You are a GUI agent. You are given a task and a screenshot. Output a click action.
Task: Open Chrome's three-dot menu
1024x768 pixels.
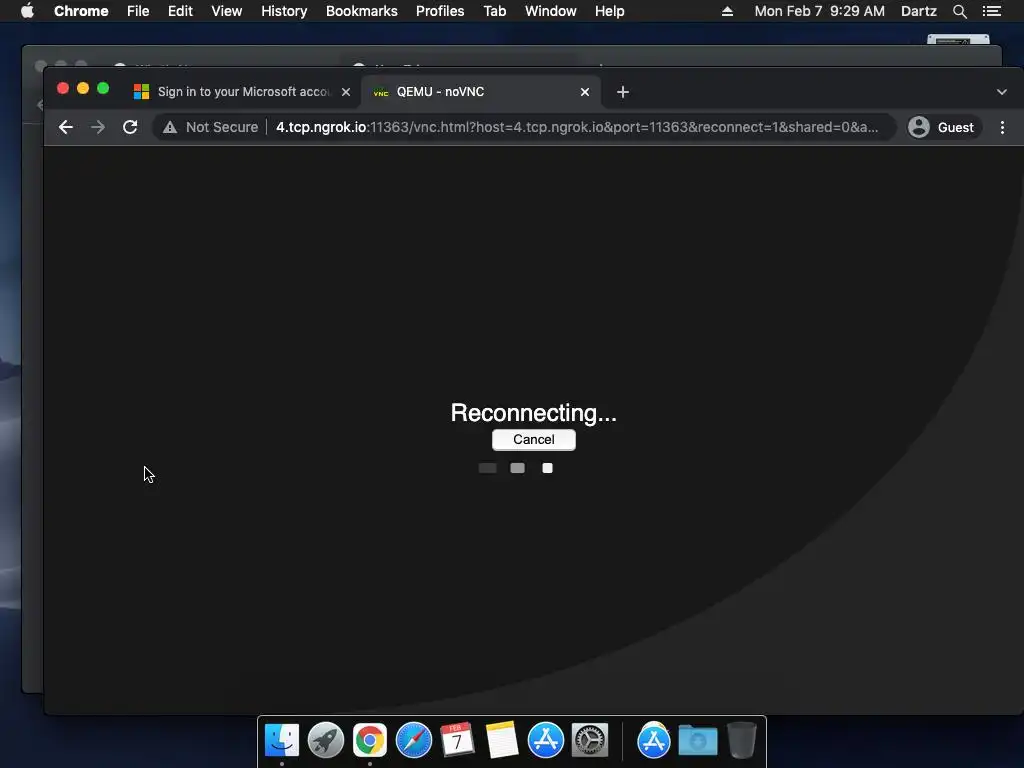1002,127
